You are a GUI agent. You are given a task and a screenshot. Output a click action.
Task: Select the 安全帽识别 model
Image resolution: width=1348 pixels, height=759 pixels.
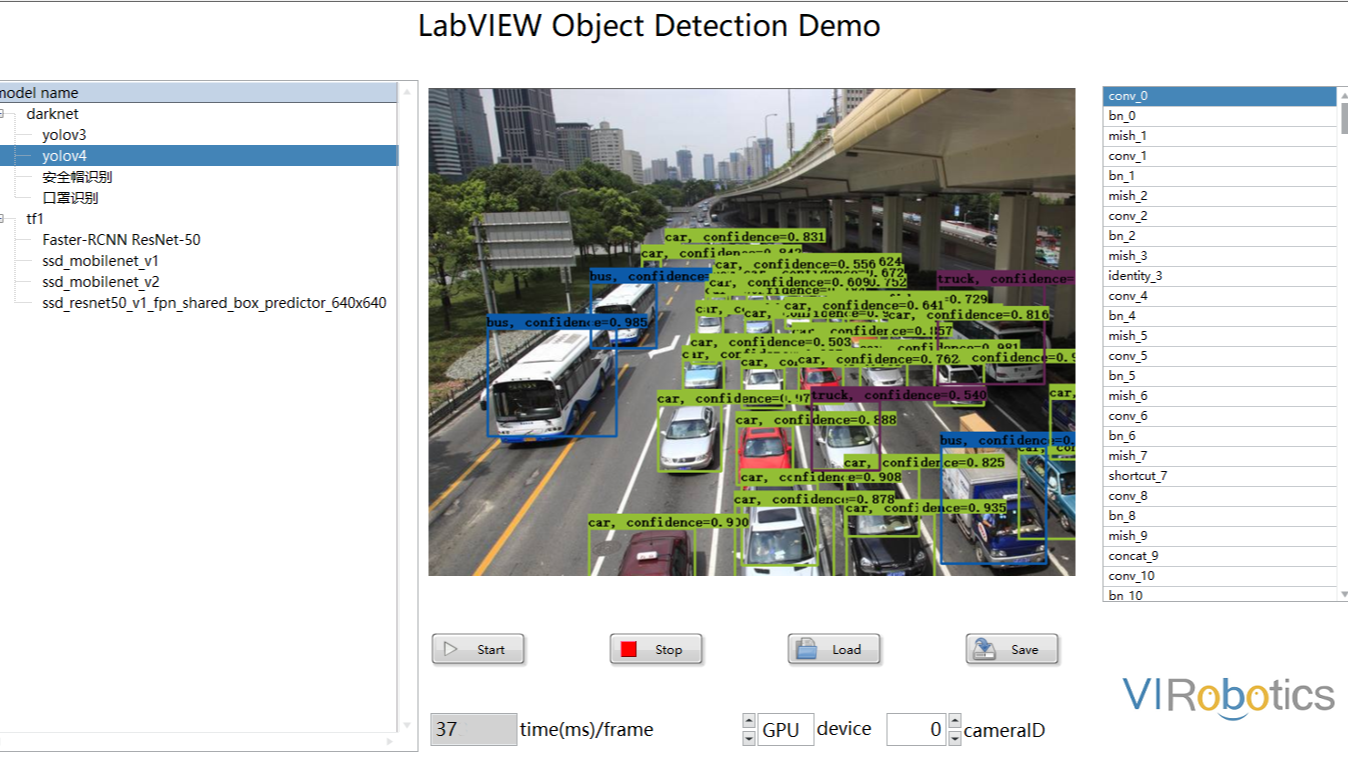(77, 176)
